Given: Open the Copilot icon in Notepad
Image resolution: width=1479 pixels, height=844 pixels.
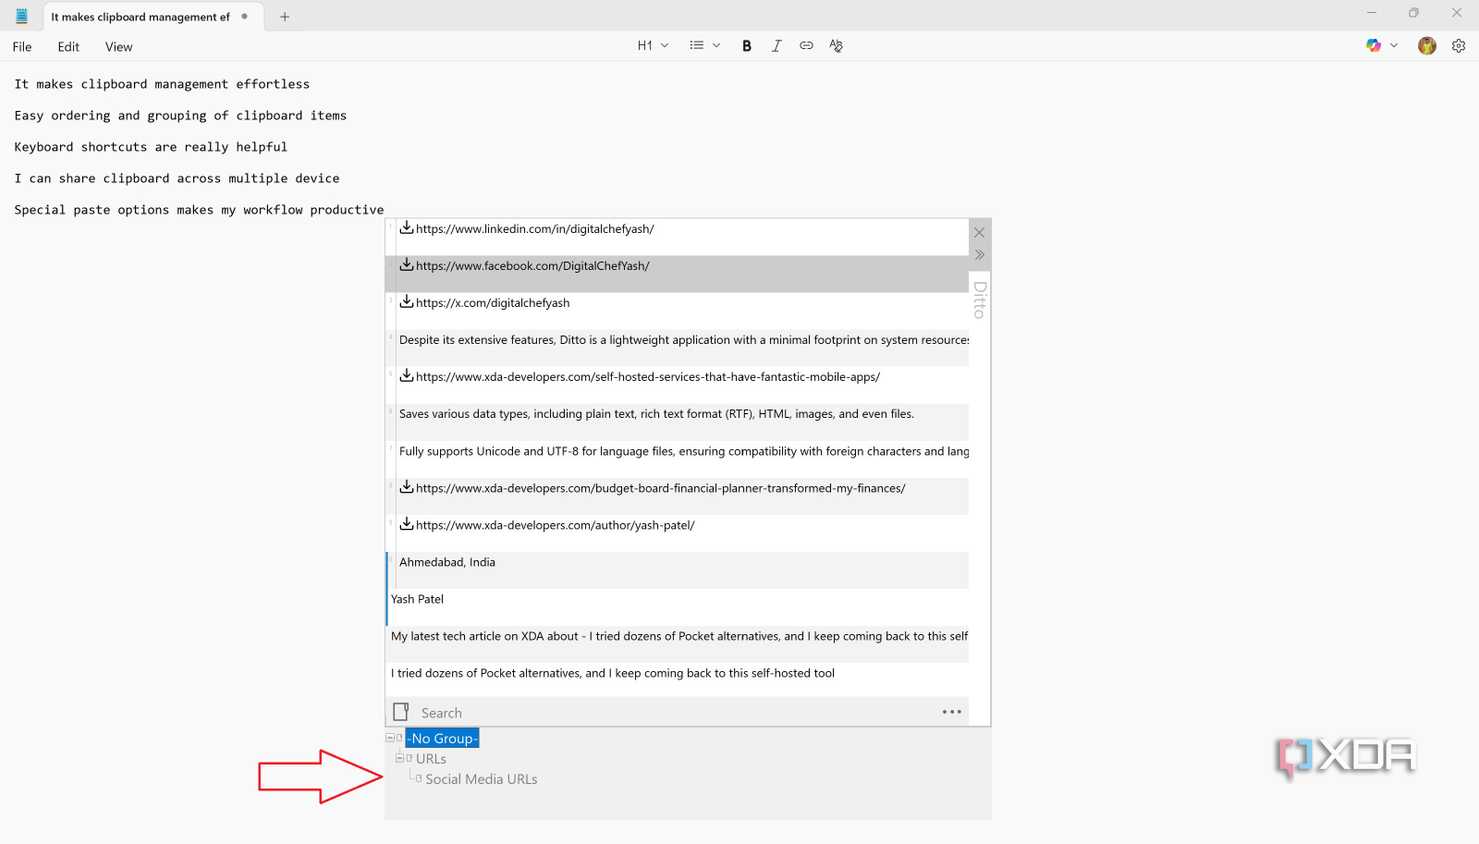Looking at the screenshot, I should (1374, 46).
